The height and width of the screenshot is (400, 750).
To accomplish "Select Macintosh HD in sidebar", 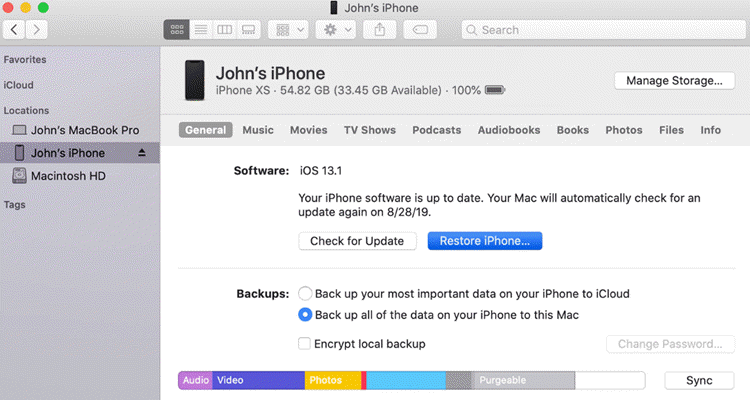I will 80,176.
